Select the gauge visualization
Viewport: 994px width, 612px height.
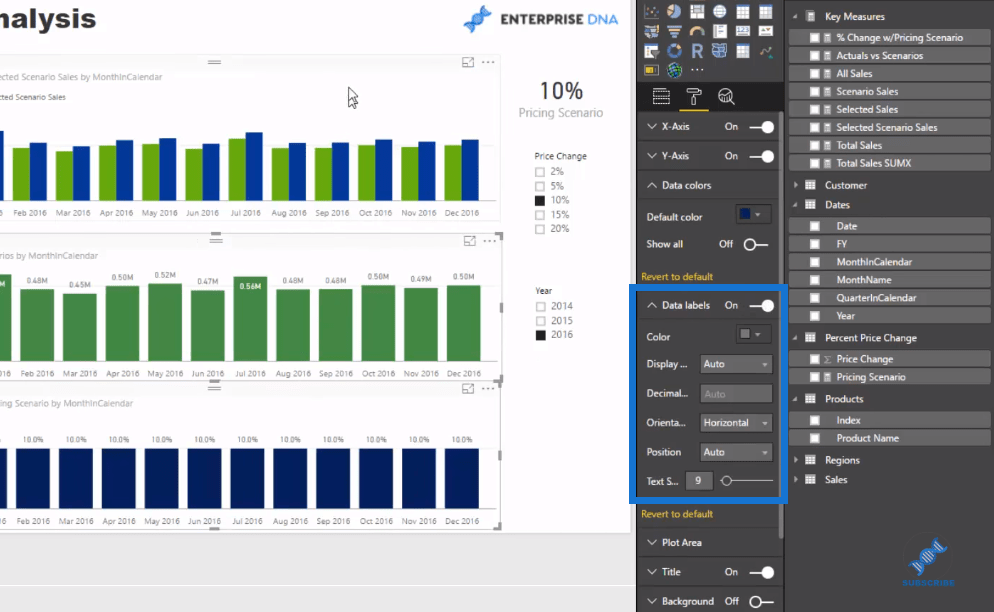click(697, 31)
